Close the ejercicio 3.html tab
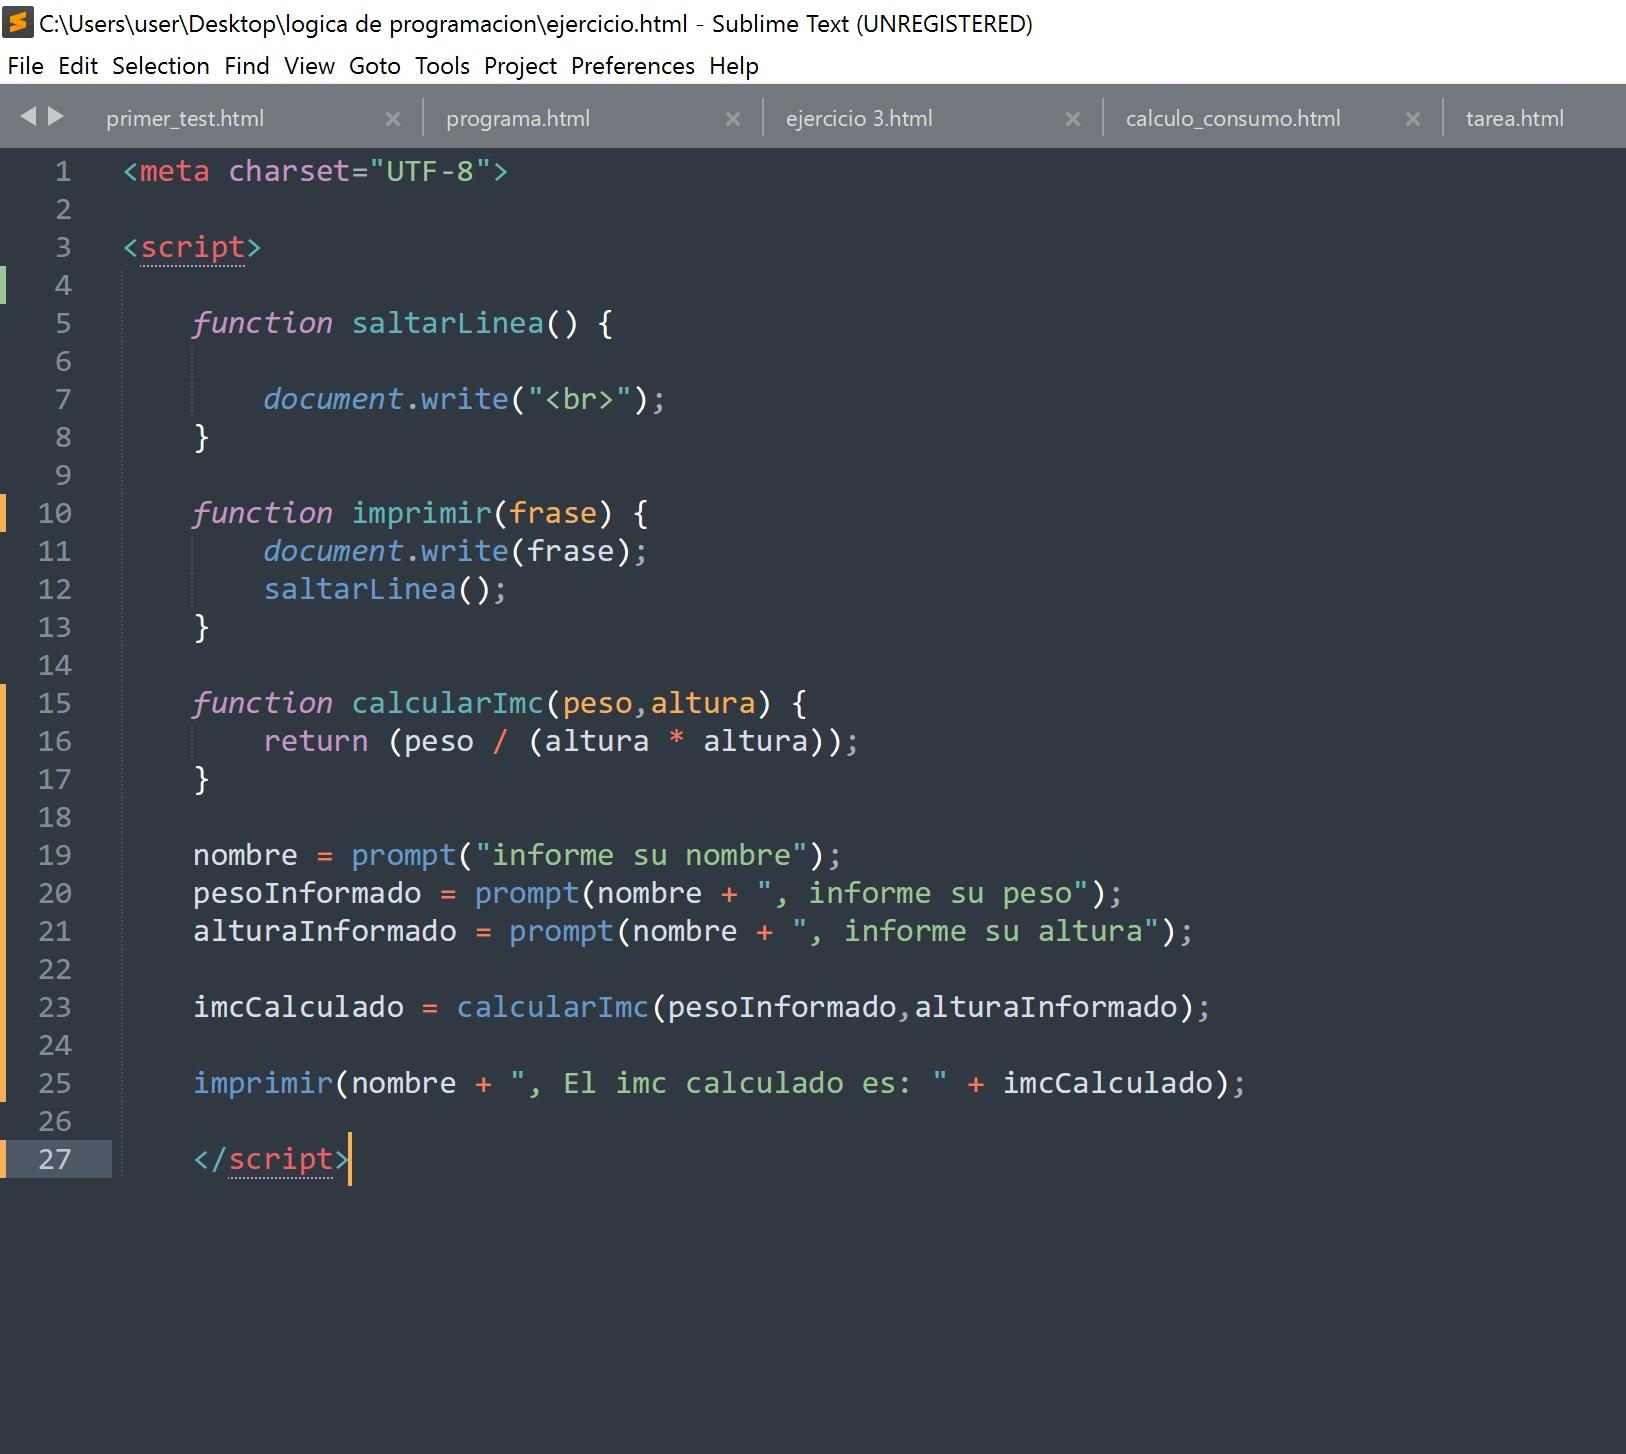The width and height of the screenshot is (1626, 1454). tap(1073, 119)
